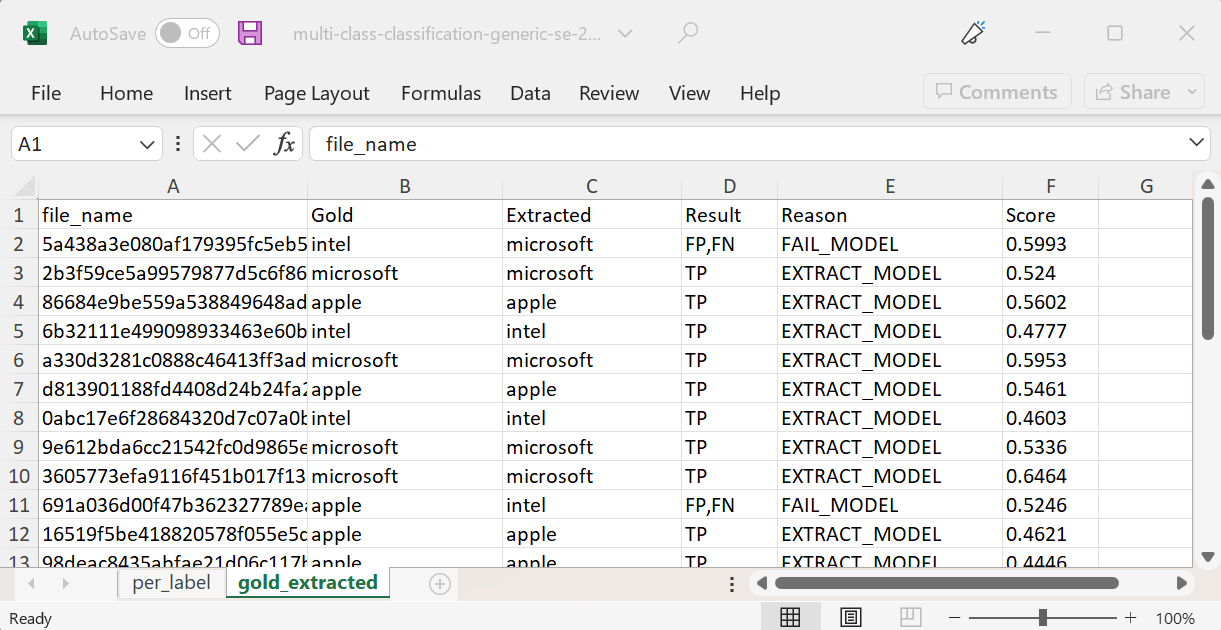Screen dimensions: 1221x630
Task: Select column F header
Action: (x=1050, y=186)
